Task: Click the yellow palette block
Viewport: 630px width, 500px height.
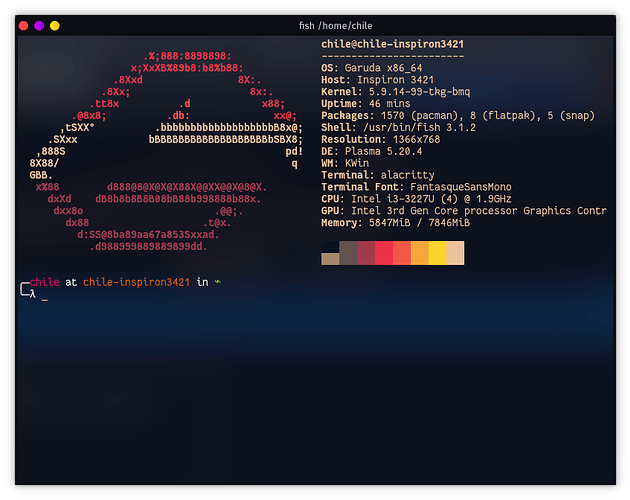Action: coord(438,253)
